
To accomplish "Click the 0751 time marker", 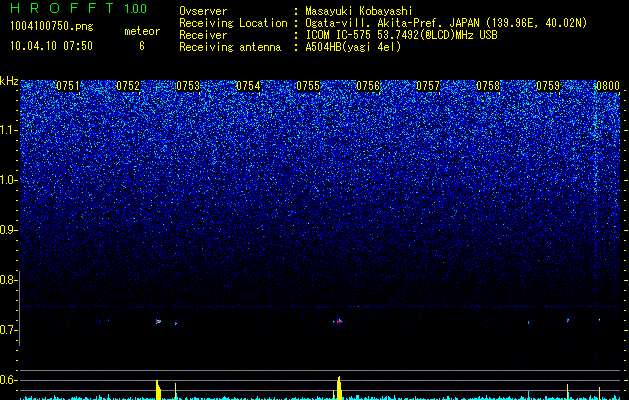I will (x=68, y=86).
